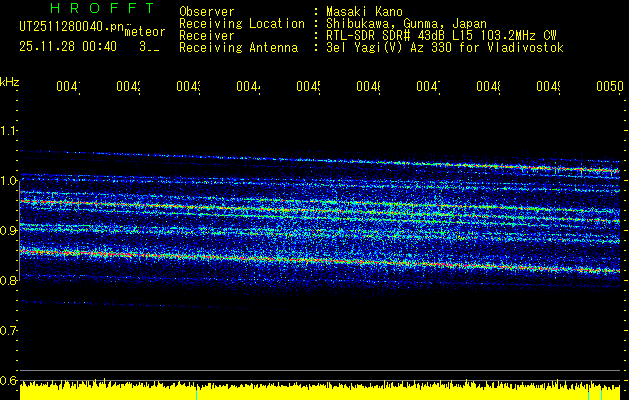Click the 0.6 frequency axis label
The width and height of the screenshot is (629, 400).
tap(9, 381)
